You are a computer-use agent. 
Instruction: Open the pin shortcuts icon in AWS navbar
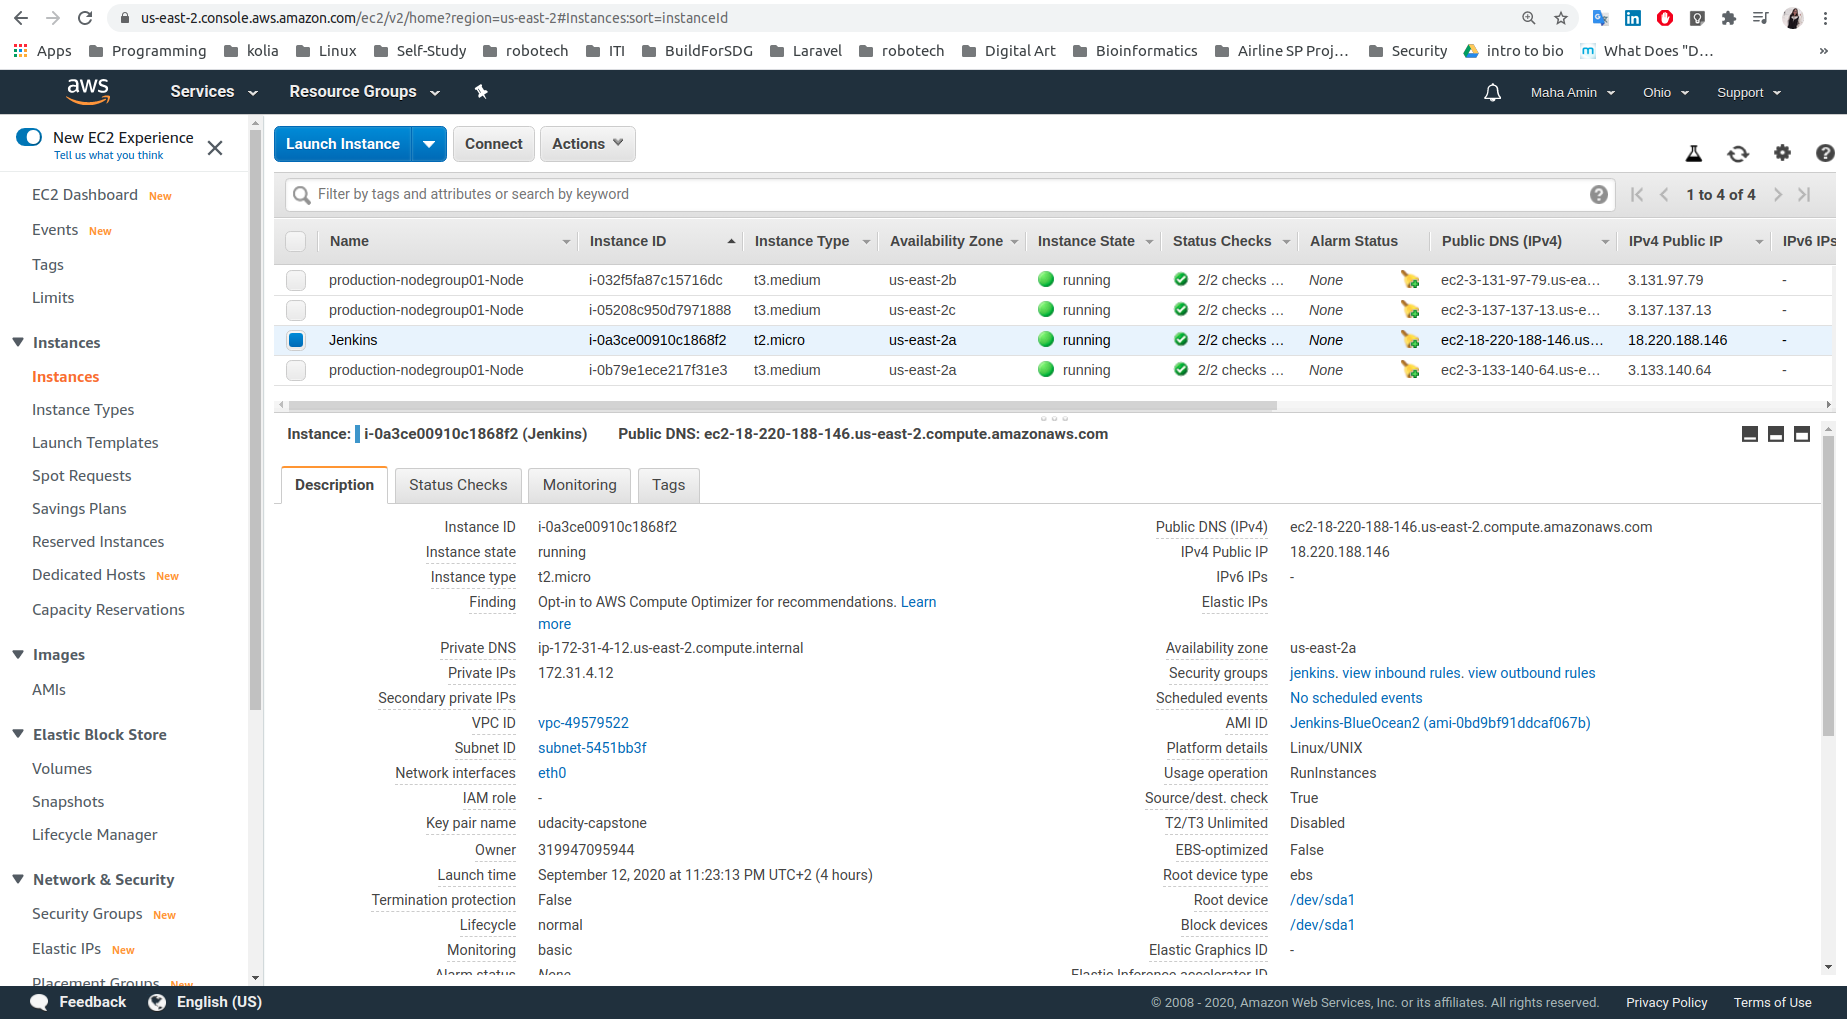click(481, 91)
